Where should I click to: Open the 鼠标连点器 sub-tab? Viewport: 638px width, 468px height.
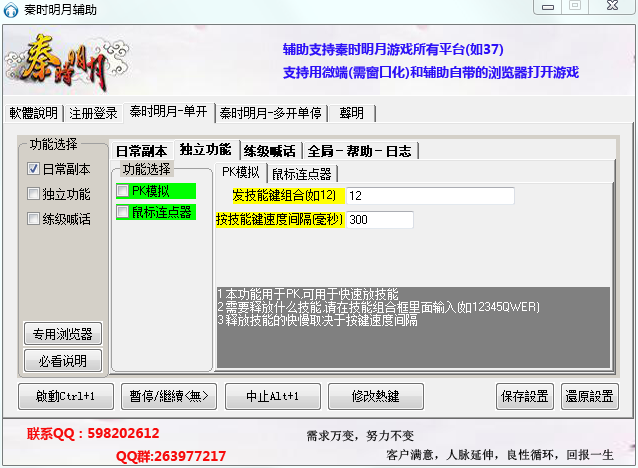pyautogui.click(x=301, y=173)
